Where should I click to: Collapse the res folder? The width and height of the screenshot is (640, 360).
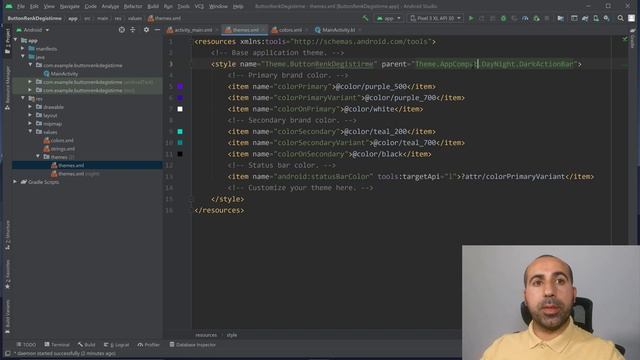point(23,98)
